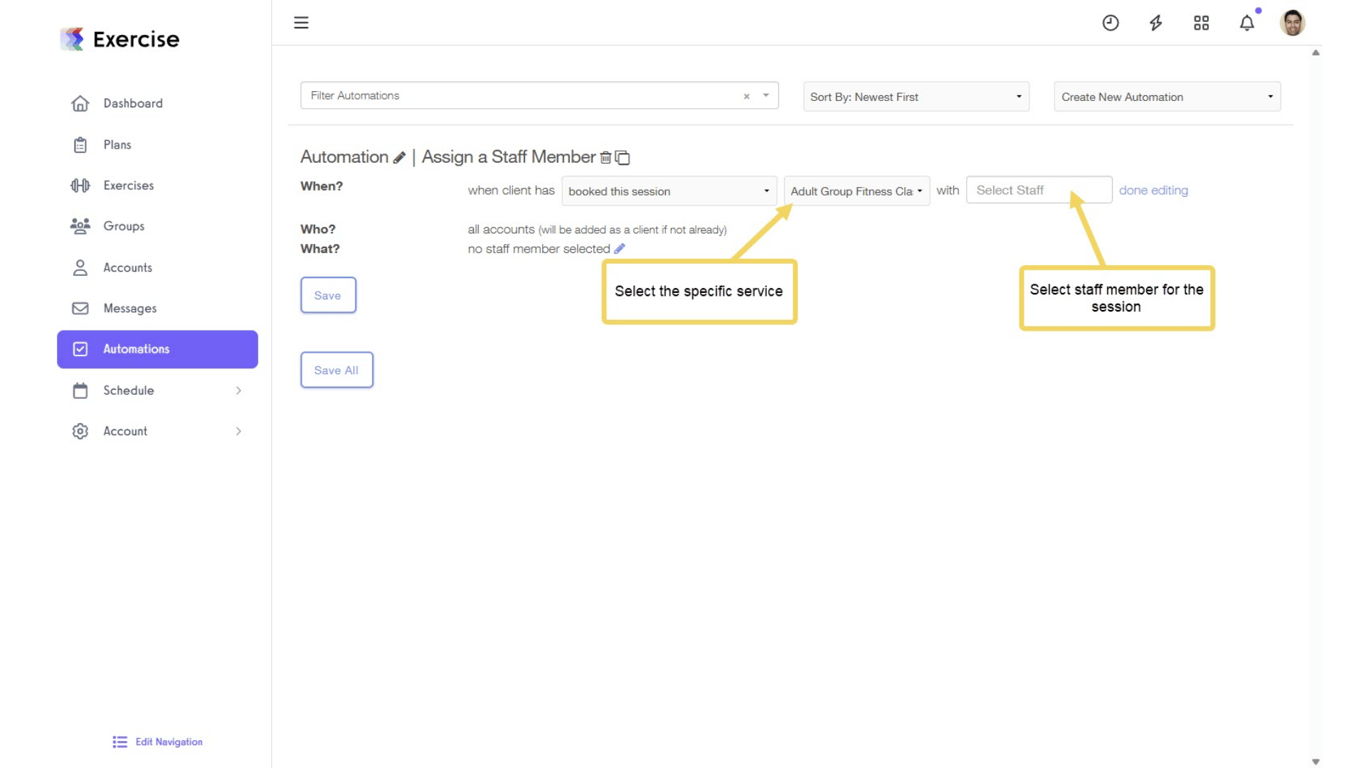Expand the Account sidebar section
Viewport: 1366px width, 768px height.
(125, 431)
